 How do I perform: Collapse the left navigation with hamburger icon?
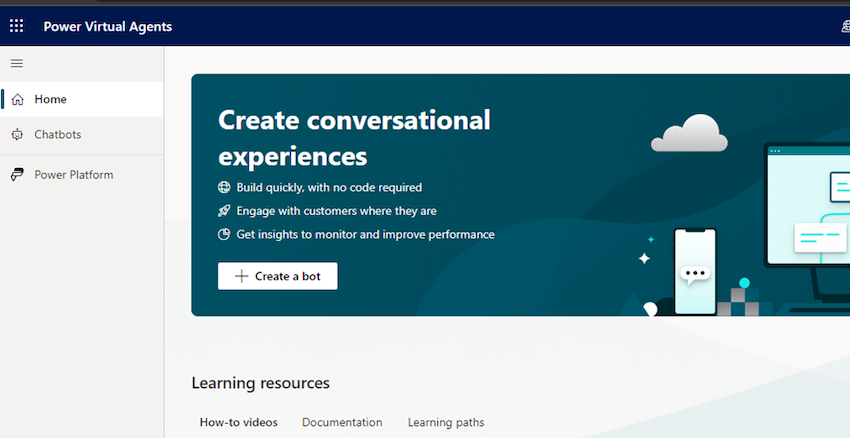coord(16,63)
